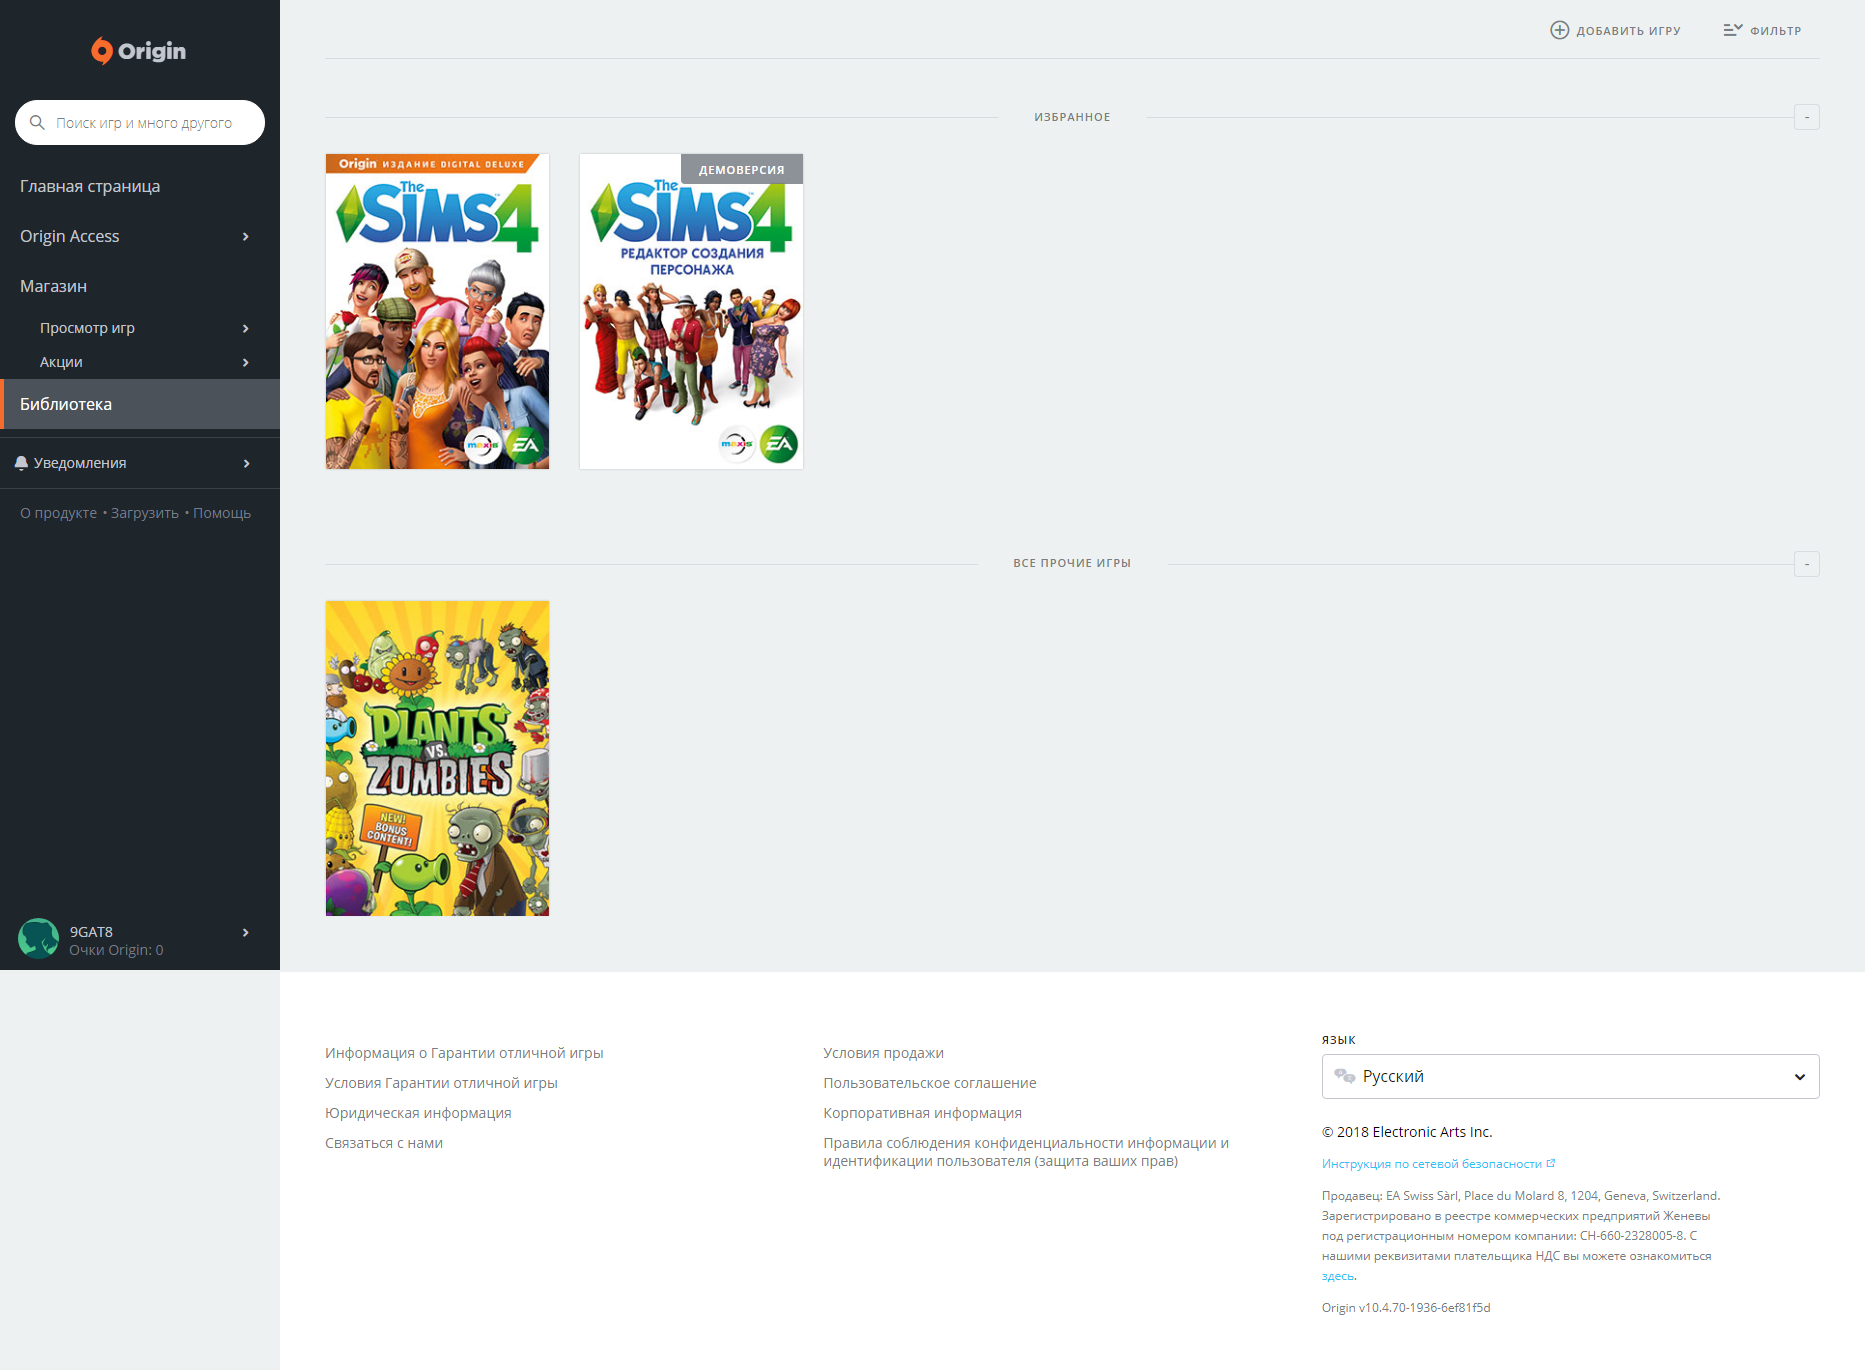1865x1370 pixels.
Task: Click the Фильтр button
Action: (1762, 30)
